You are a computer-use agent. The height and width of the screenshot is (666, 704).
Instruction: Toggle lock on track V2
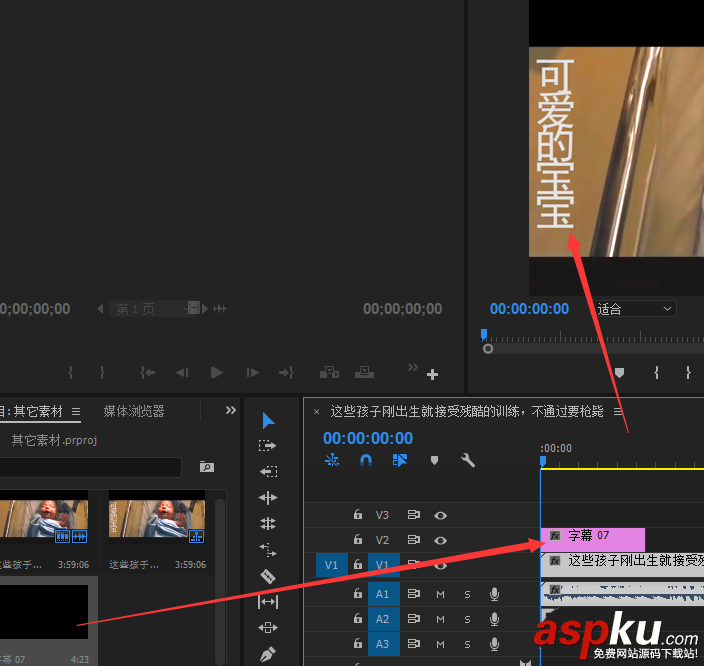click(358, 539)
